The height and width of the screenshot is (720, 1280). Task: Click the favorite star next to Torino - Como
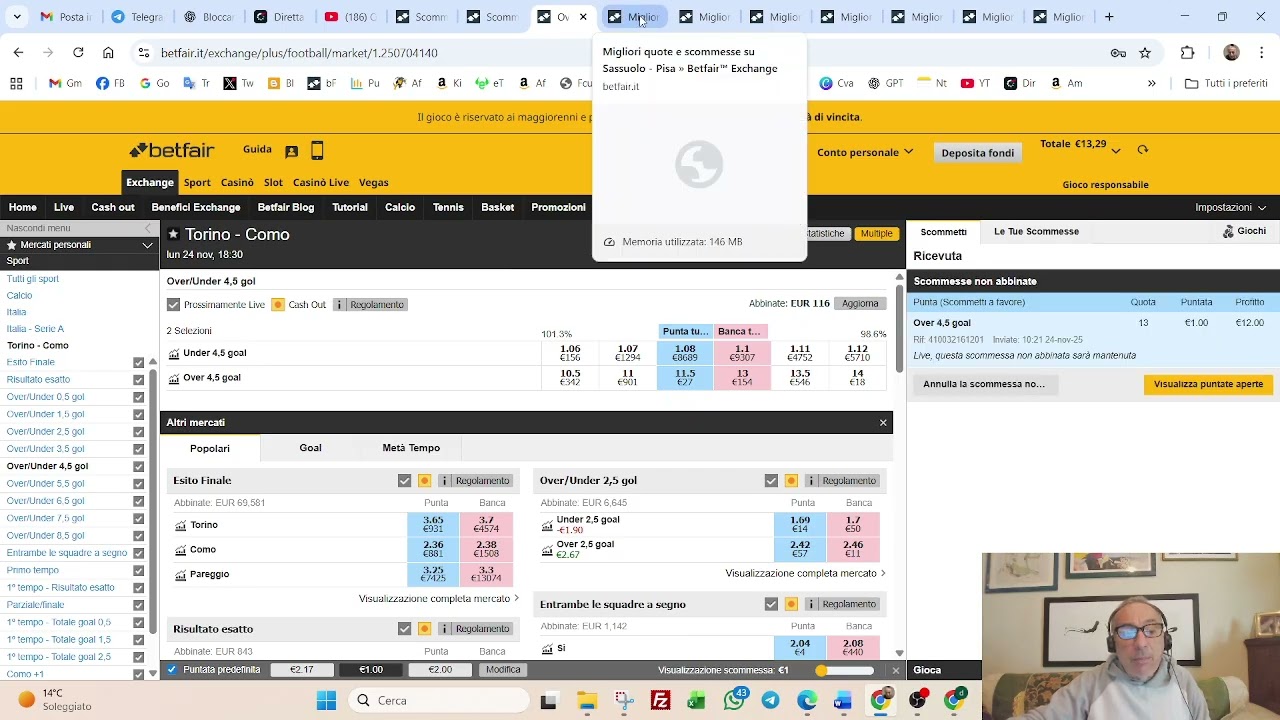173,234
